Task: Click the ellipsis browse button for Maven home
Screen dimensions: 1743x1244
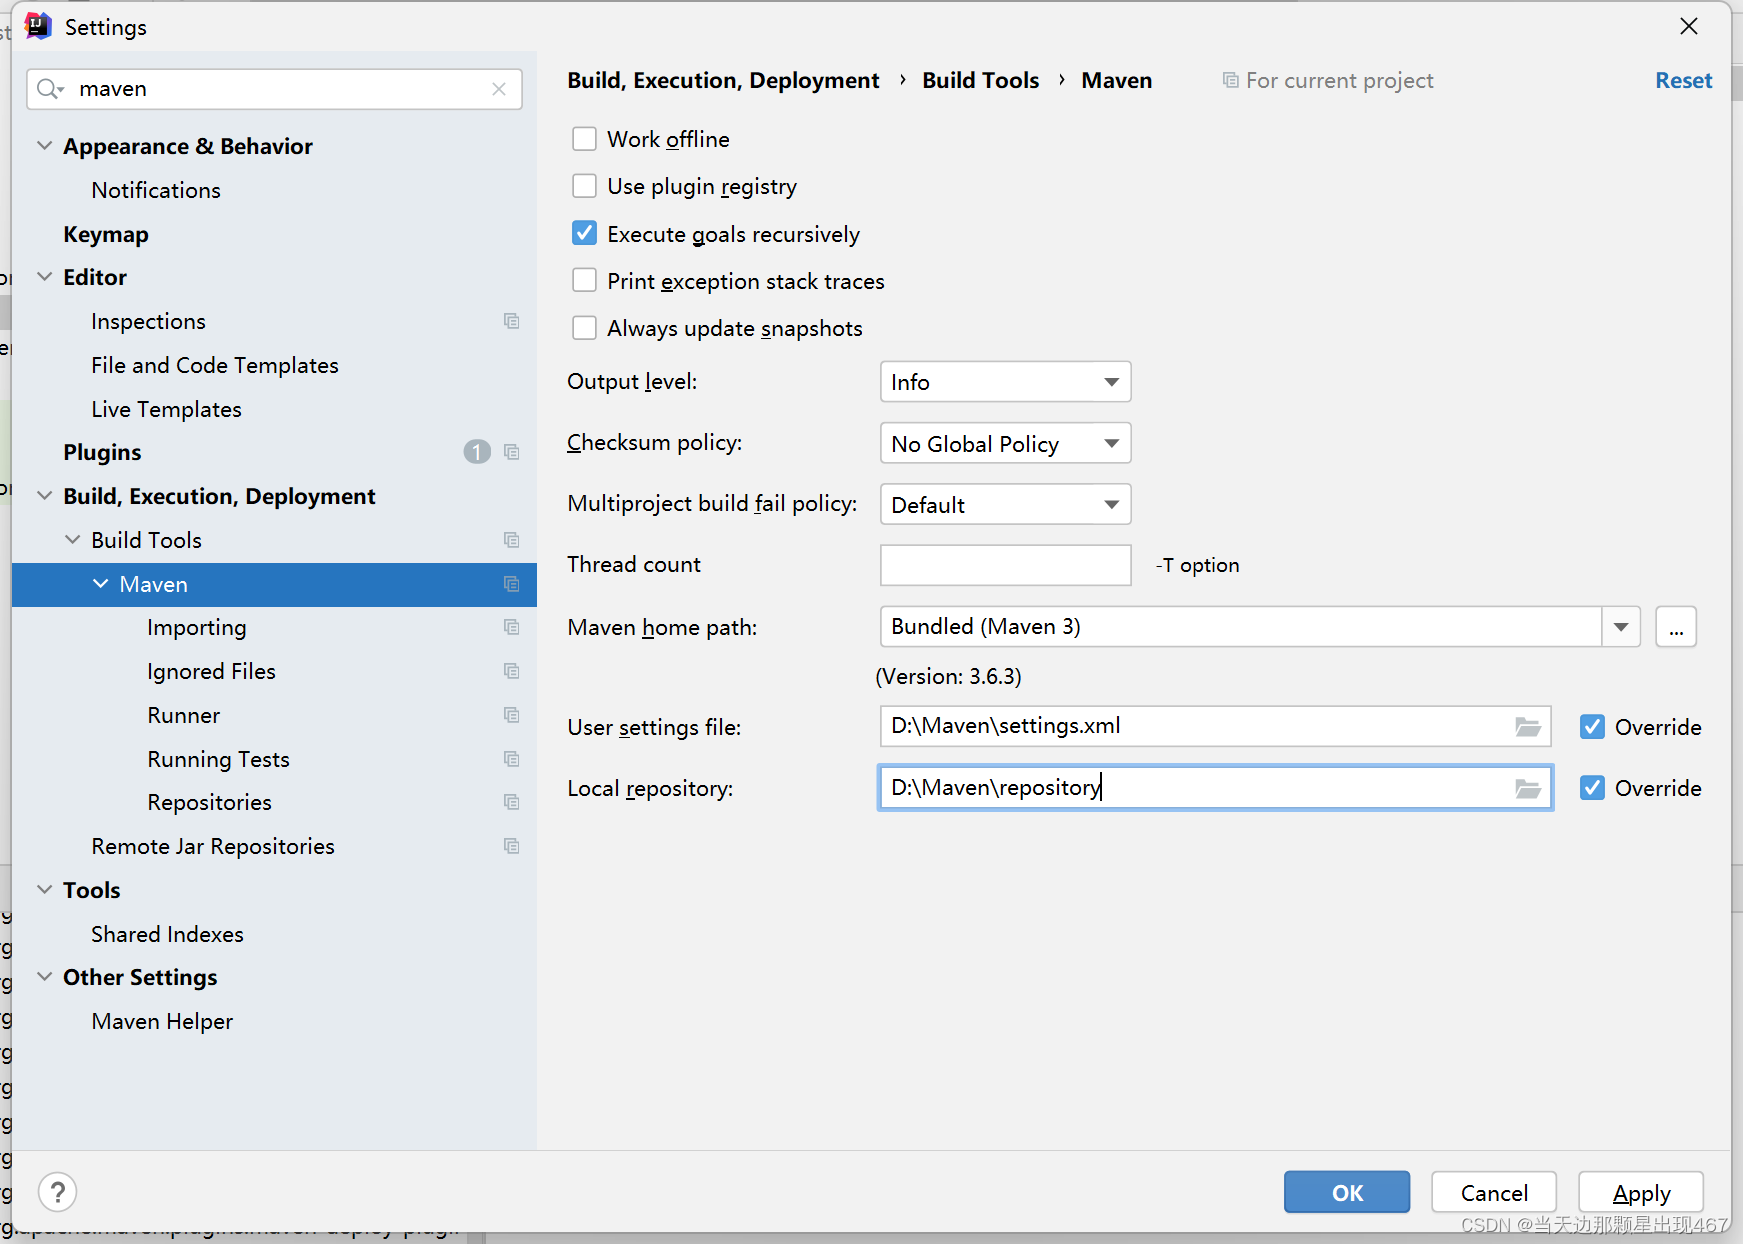Action: coord(1676,627)
